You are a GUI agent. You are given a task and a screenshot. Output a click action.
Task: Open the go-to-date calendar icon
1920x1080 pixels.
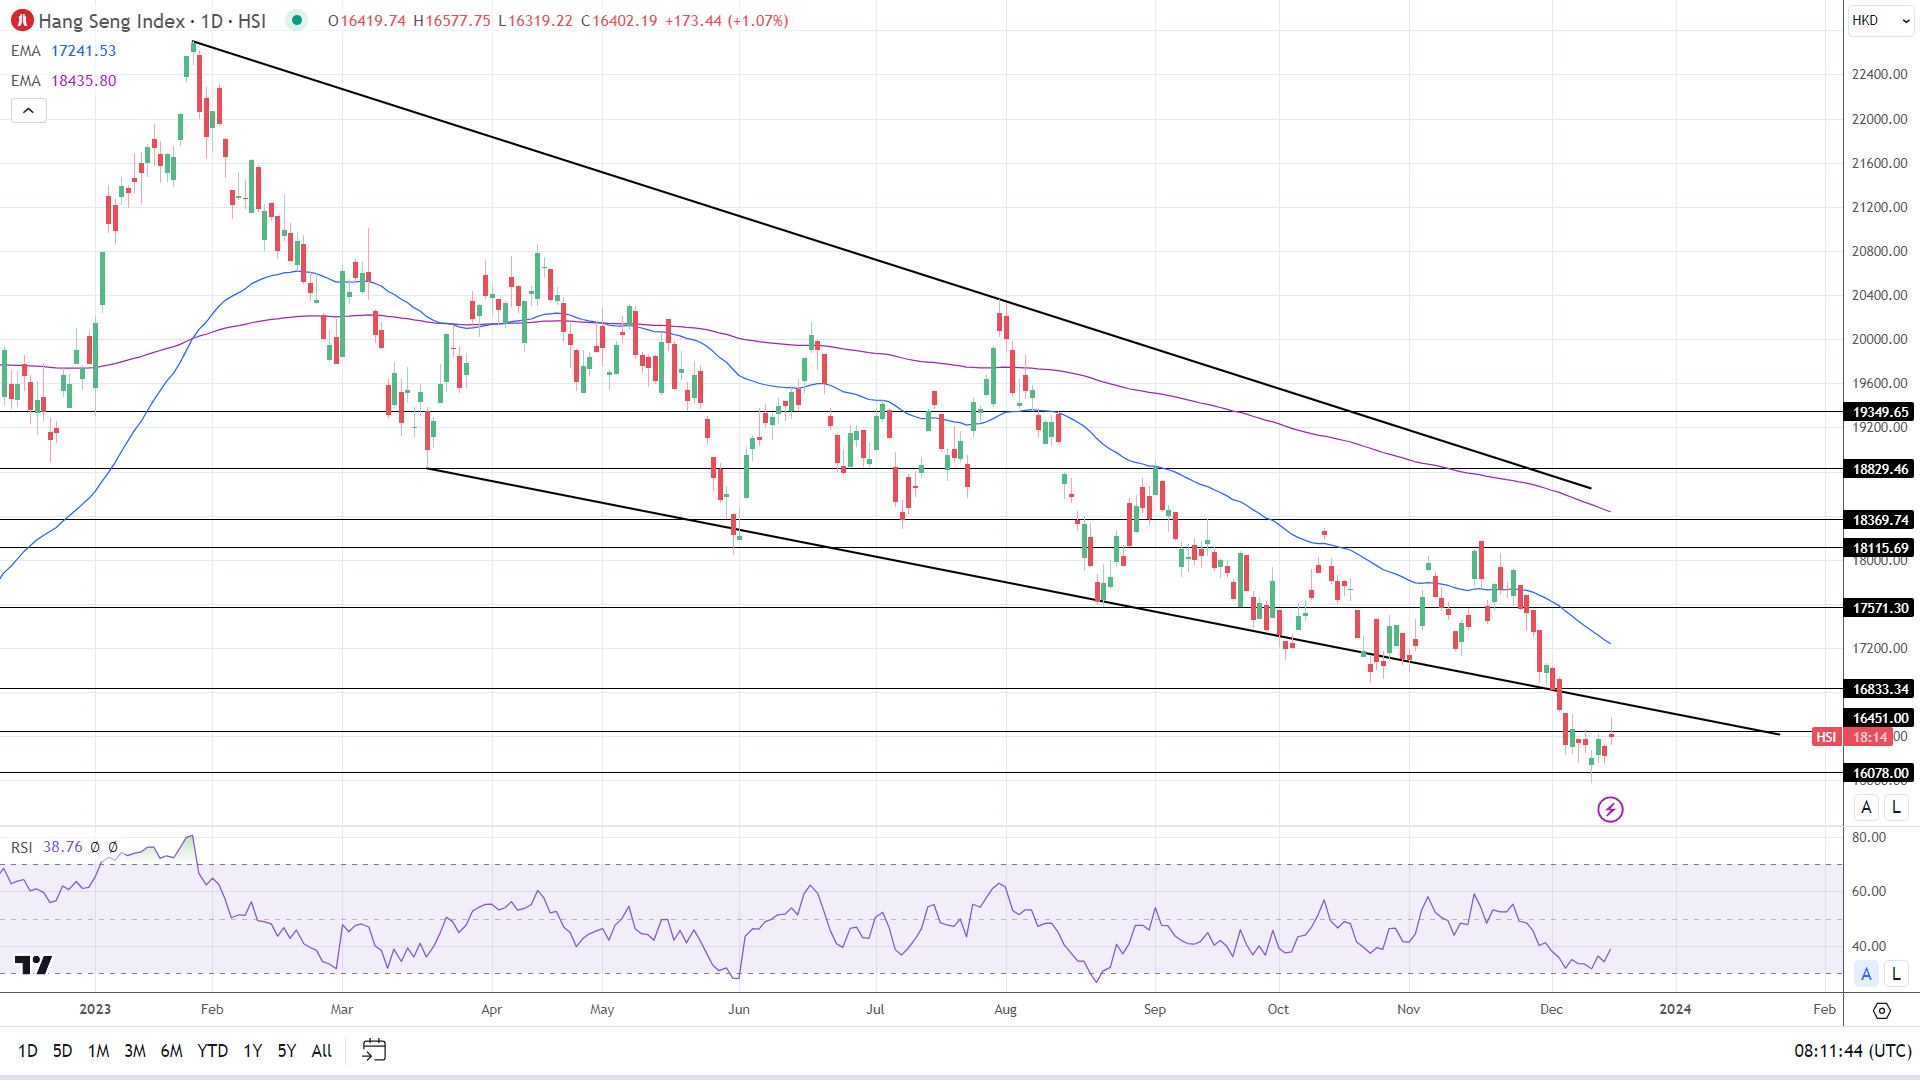coord(374,1050)
